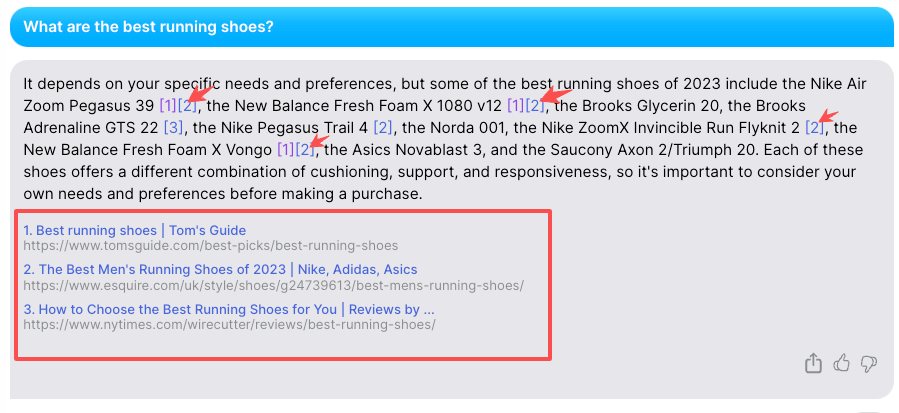Click citation [2] after Fresh Foam X Vongo
This screenshot has width=899, height=413.
306,149
